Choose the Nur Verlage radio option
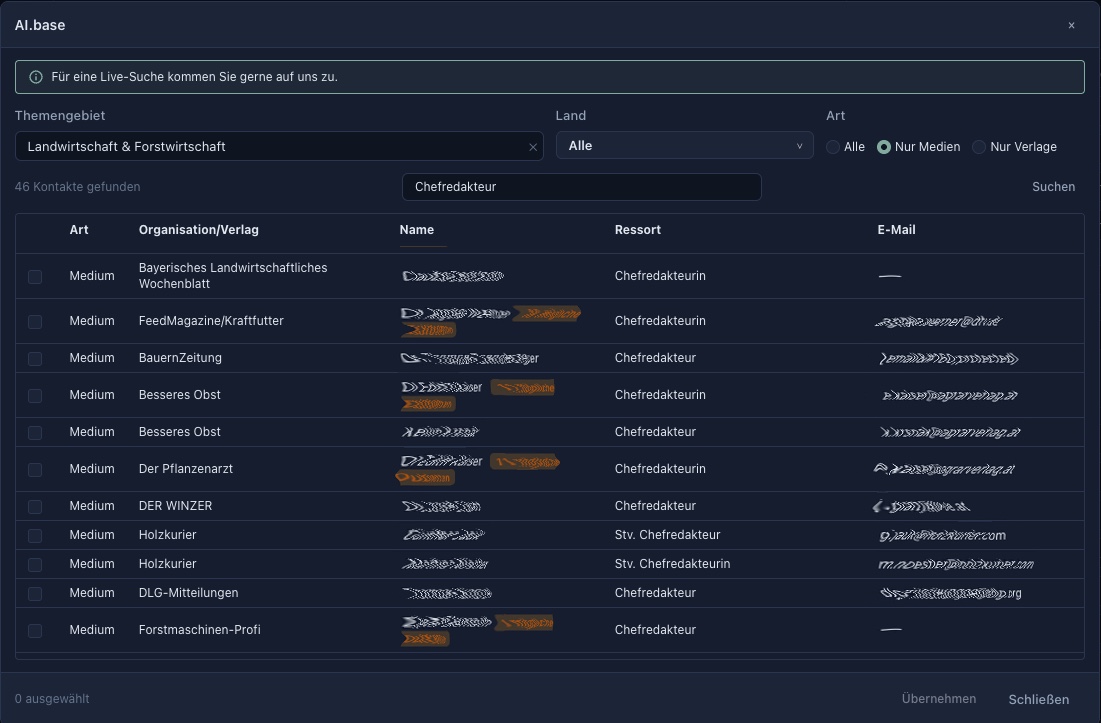Viewport: 1101px width, 723px height. pos(979,147)
